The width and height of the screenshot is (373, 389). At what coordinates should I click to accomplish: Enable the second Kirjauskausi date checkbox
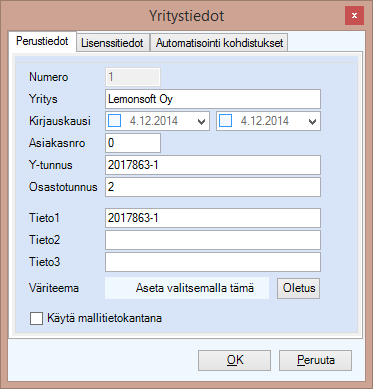tap(225, 121)
